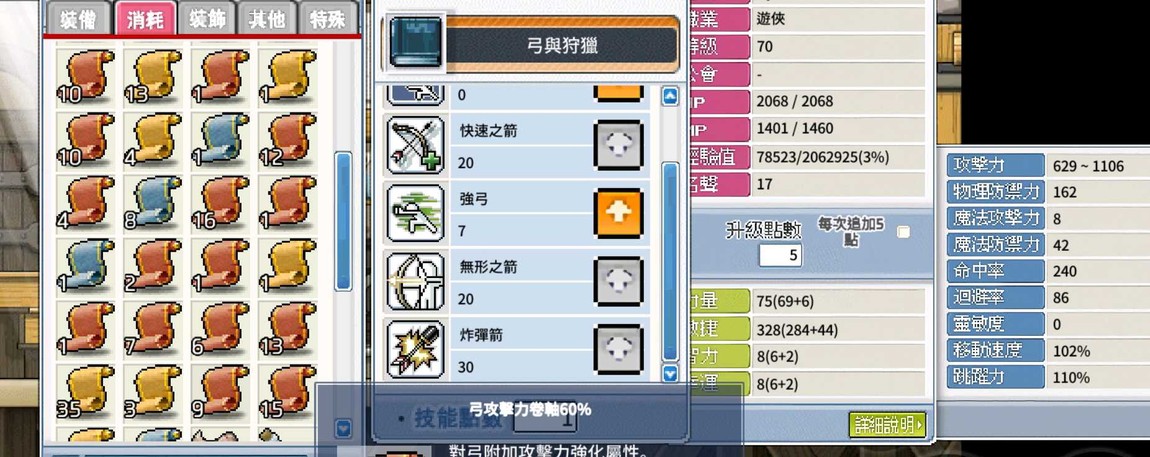Switch to the 裝備 inventory tab

point(77,18)
